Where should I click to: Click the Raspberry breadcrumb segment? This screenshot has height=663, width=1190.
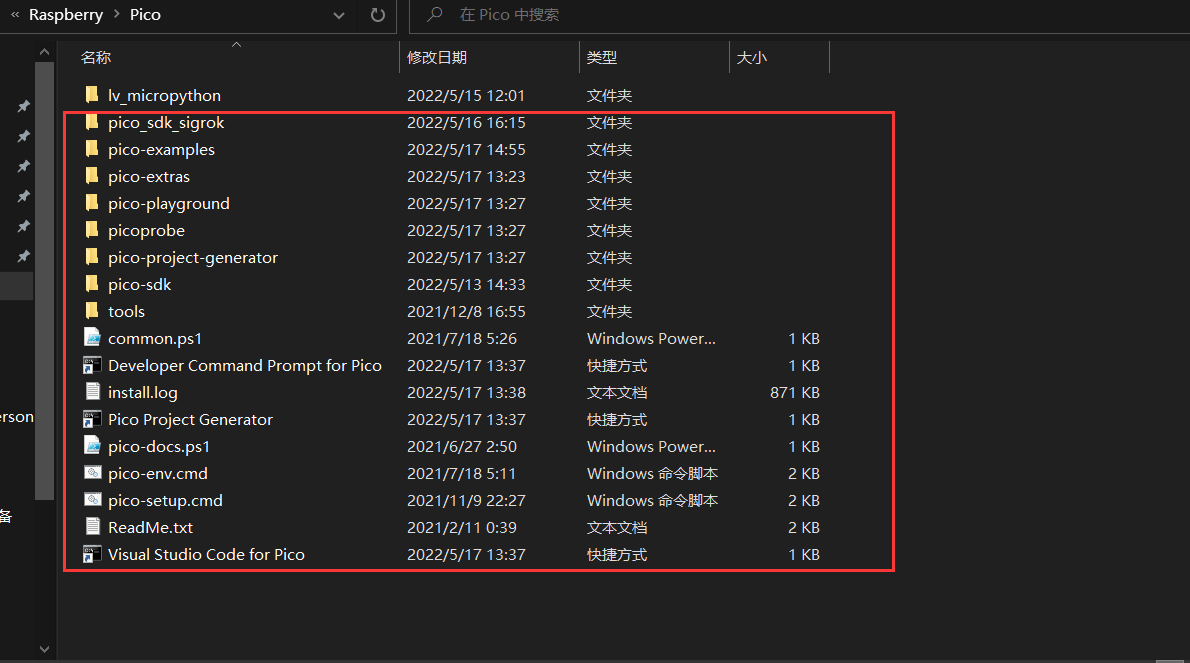66,14
